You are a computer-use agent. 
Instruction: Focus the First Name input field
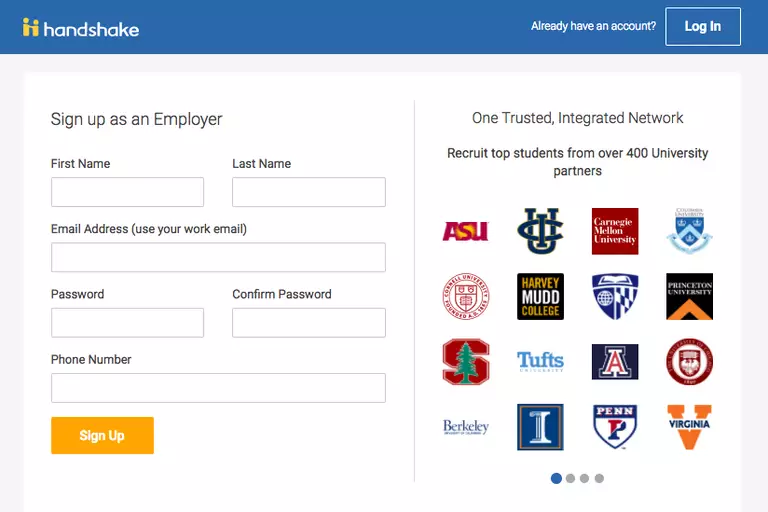click(x=127, y=192)
